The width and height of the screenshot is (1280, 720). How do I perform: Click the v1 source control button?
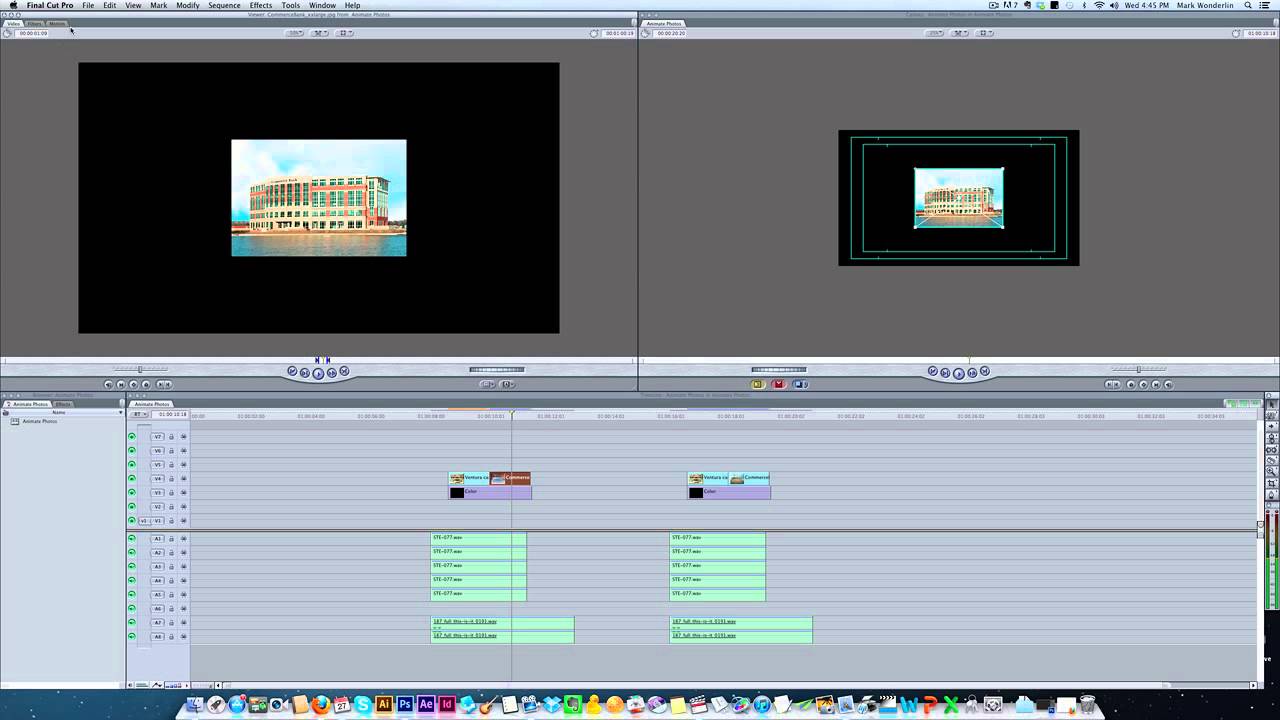(x=144, y=521)
